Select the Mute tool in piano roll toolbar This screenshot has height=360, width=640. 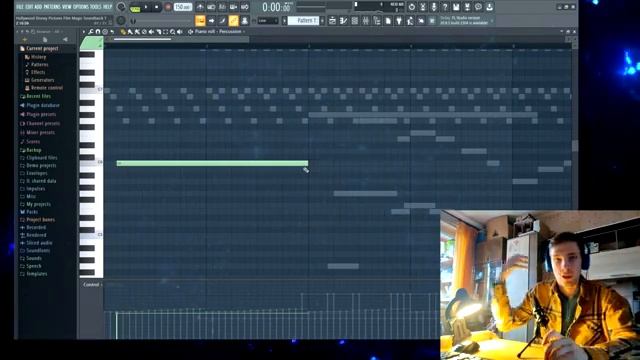coord(151,31)
